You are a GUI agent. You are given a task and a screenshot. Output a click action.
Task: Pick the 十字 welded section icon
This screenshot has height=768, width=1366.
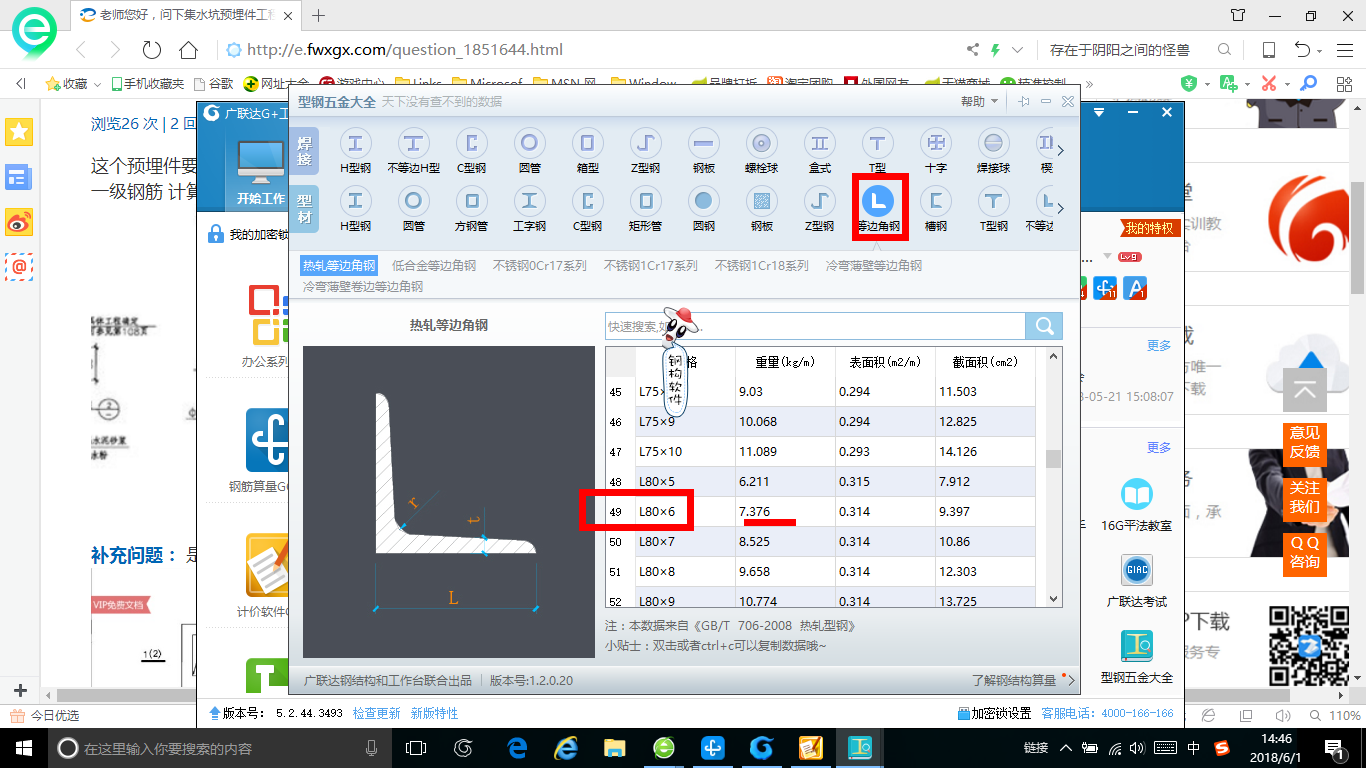coord(936,151)
